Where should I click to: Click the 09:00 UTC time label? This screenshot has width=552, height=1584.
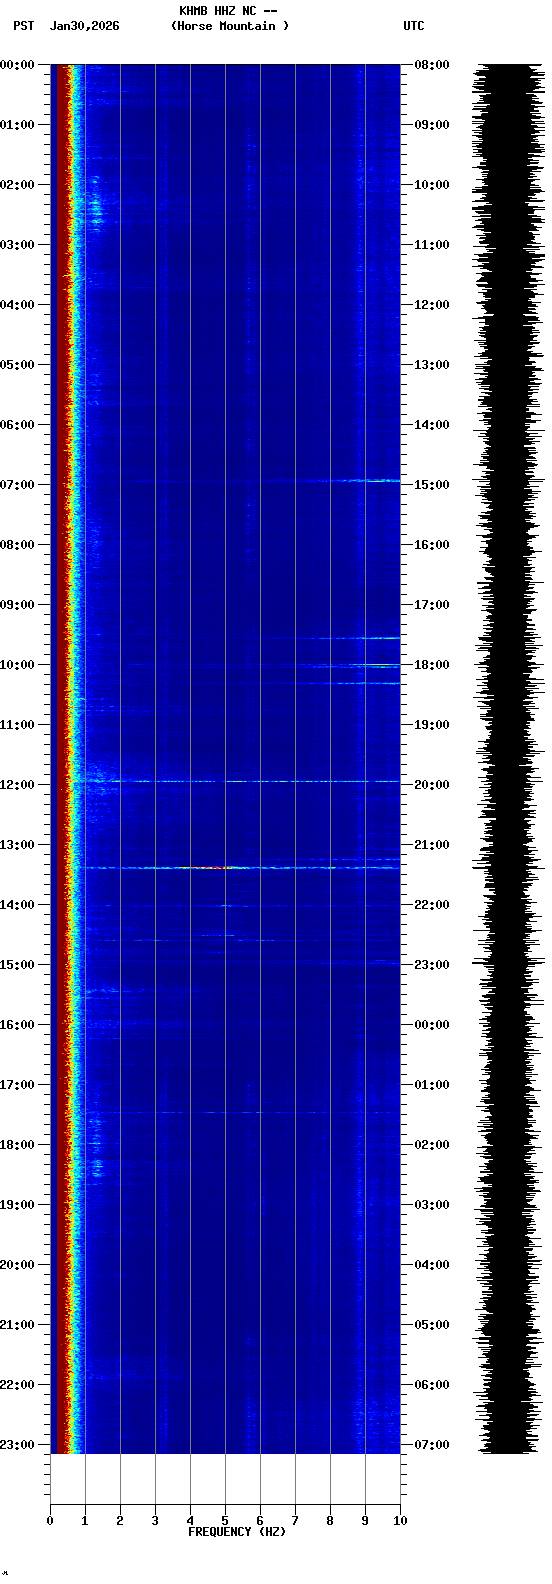click(432, 125)
